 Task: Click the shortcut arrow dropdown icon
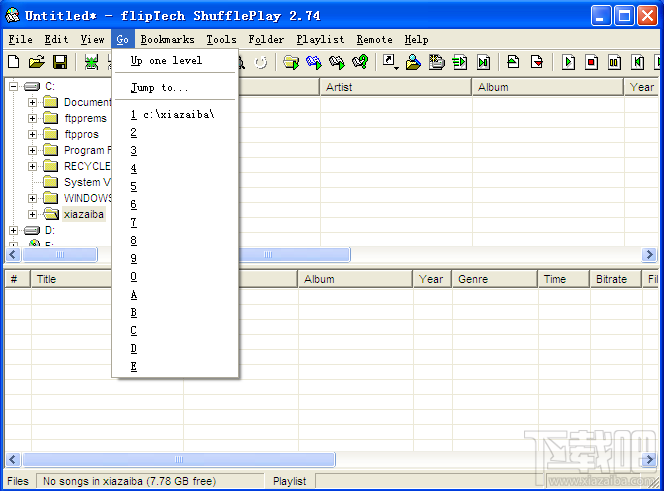point(390,62)
